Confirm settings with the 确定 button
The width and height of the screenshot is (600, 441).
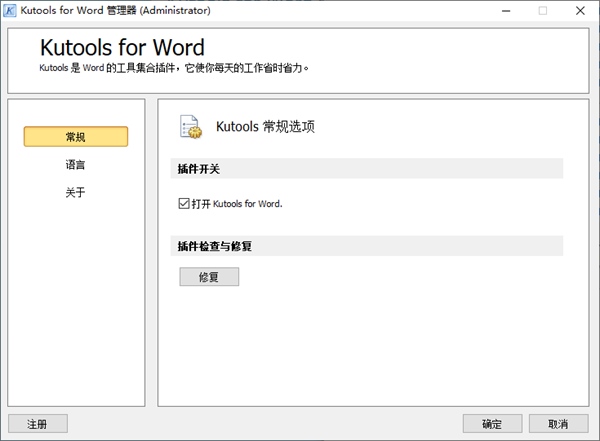[492, 424]
